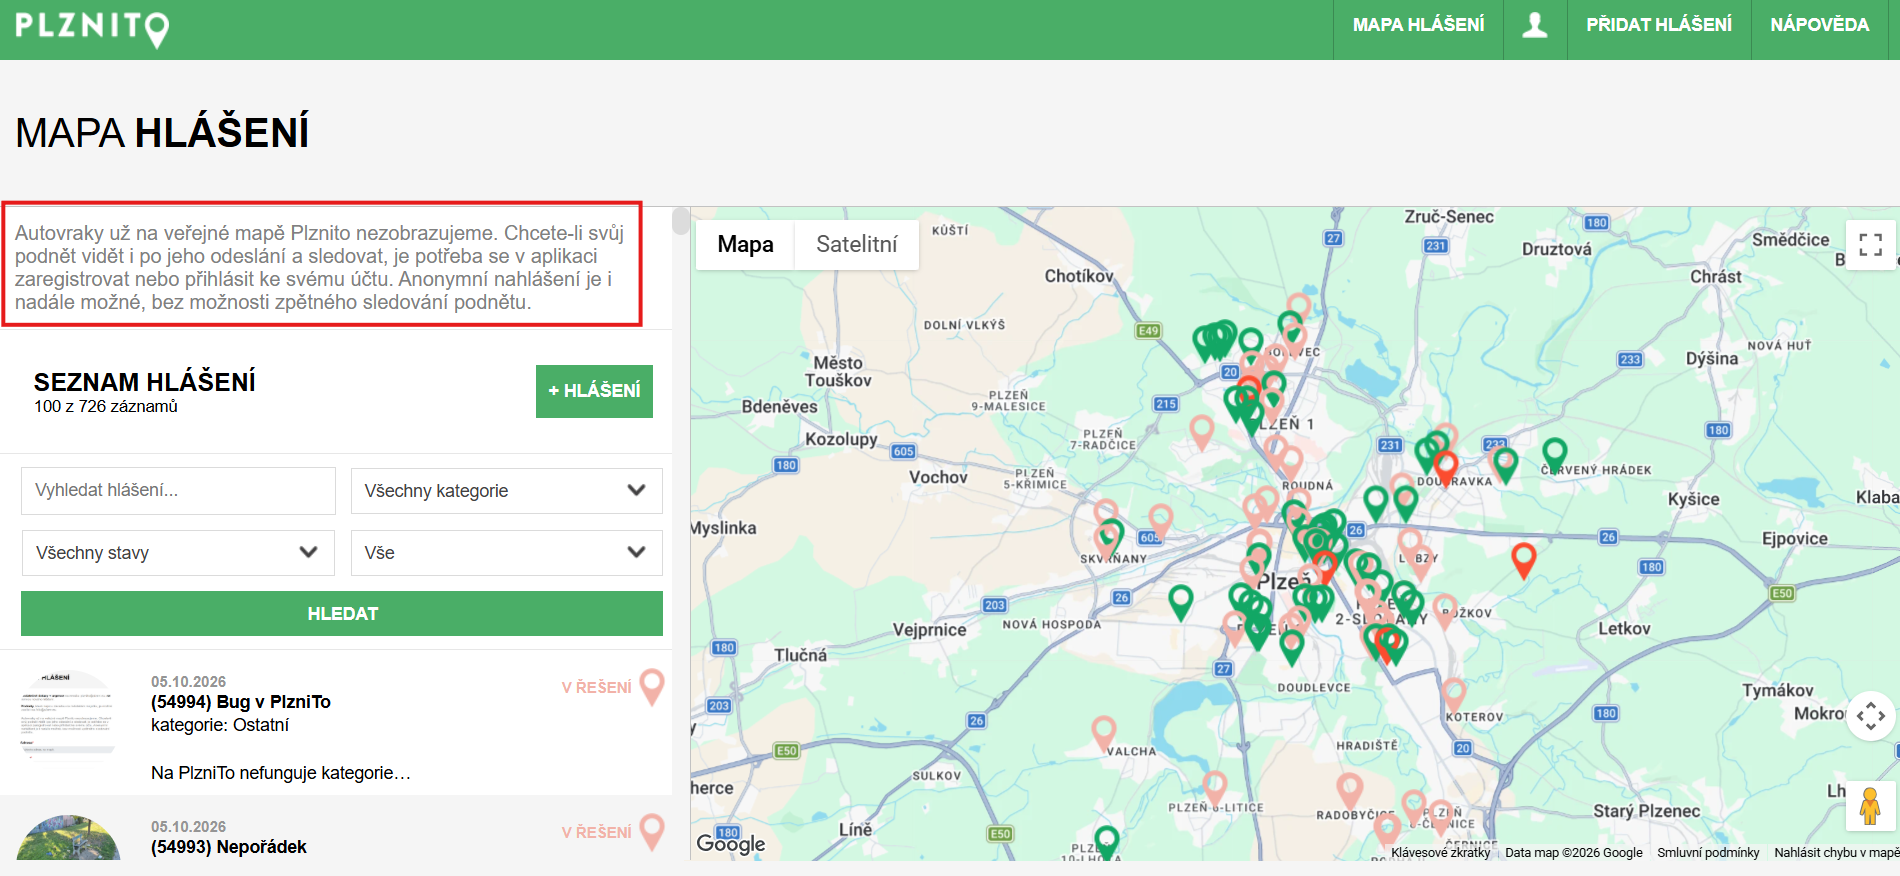The height and width of the screenshot is (876, 1900).
Task: Switch to the Mapa map type tab
Action: click(x=745, y=245)
